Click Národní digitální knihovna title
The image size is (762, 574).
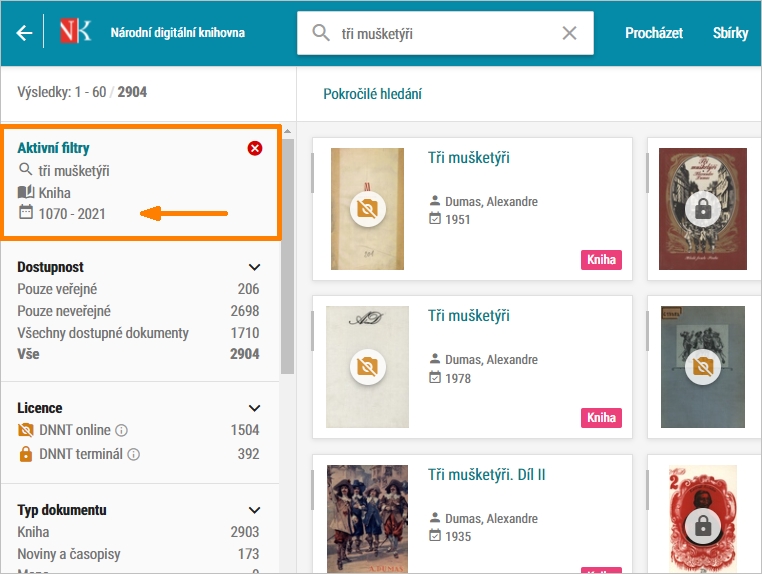click(177, 33)
